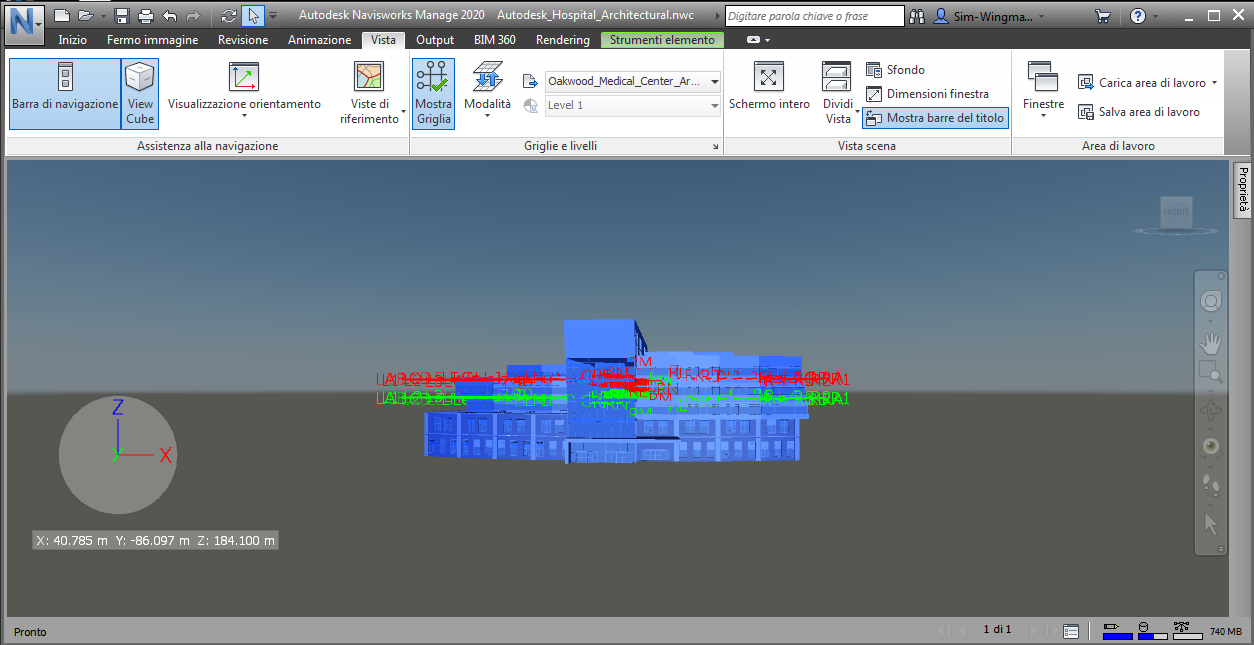Expand the Griglie e livelli panel launcher
This screenshot has width=1254, height=645.
tap(716, 147)
